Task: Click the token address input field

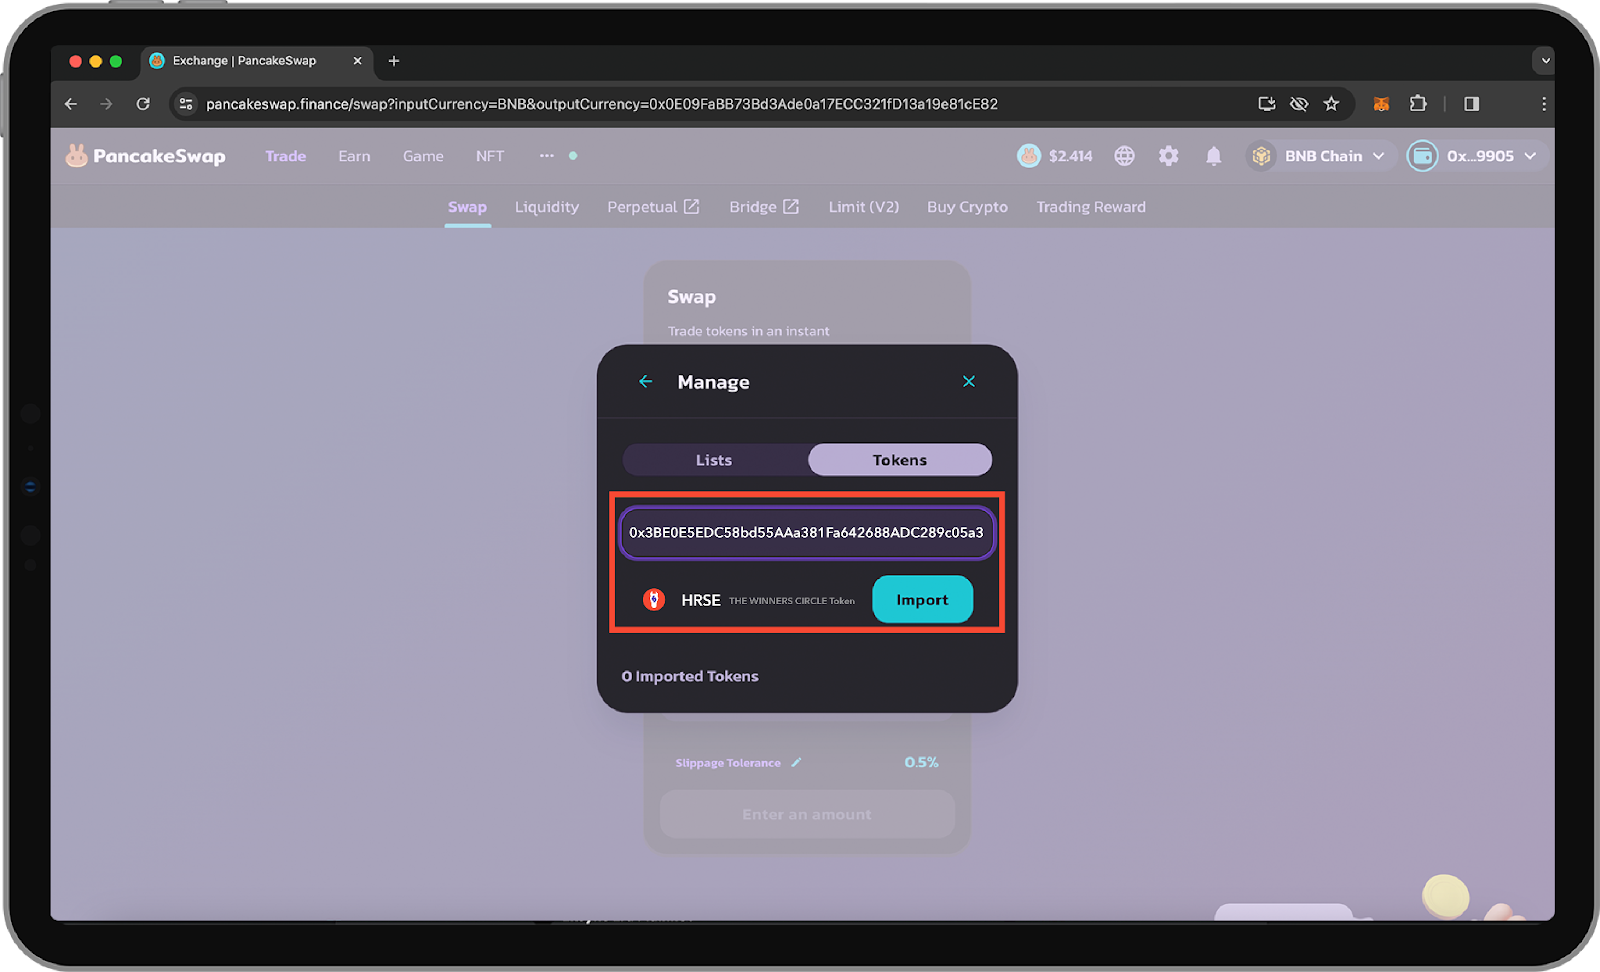Action: click(x=806, y=532)
